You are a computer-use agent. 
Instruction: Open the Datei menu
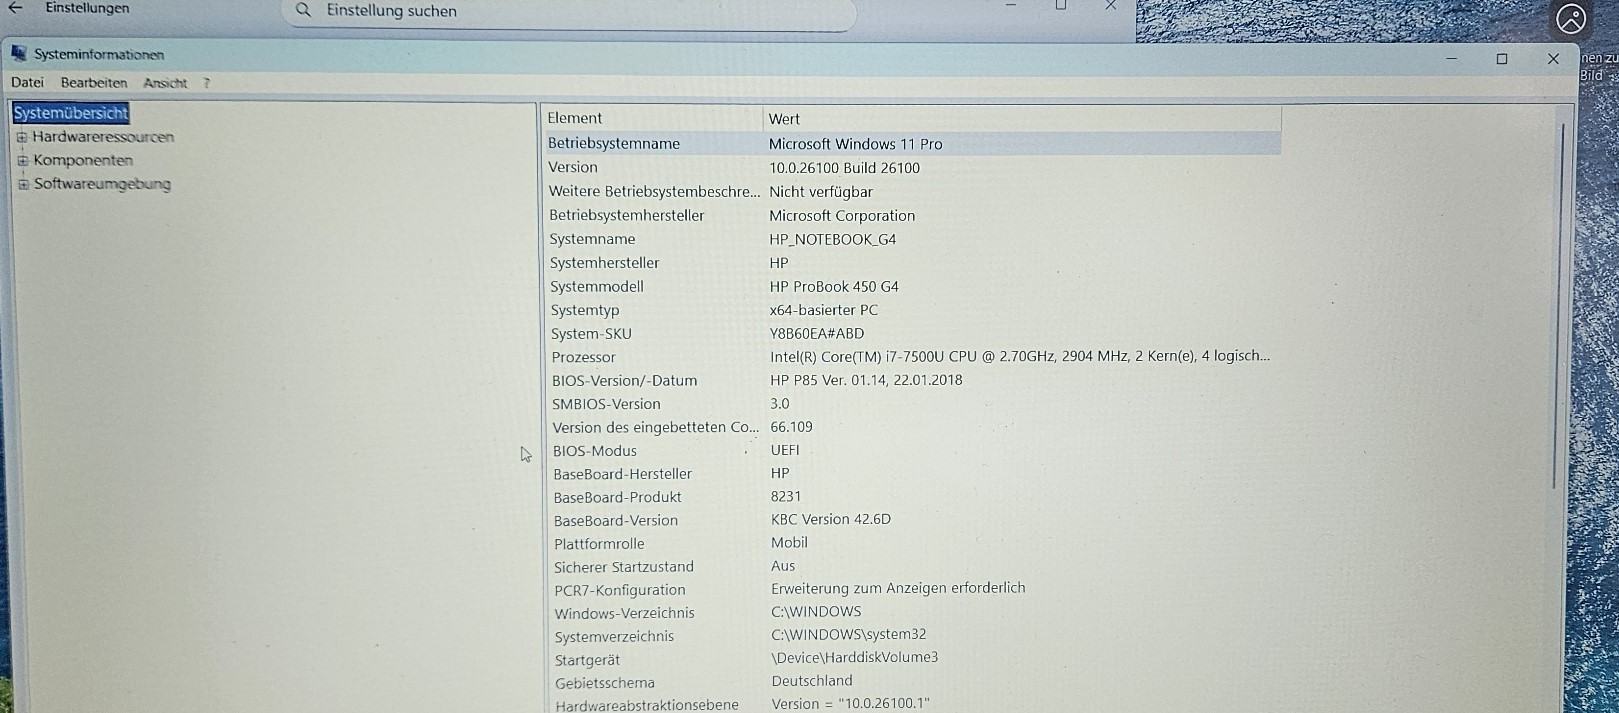(x=28, y=83)
